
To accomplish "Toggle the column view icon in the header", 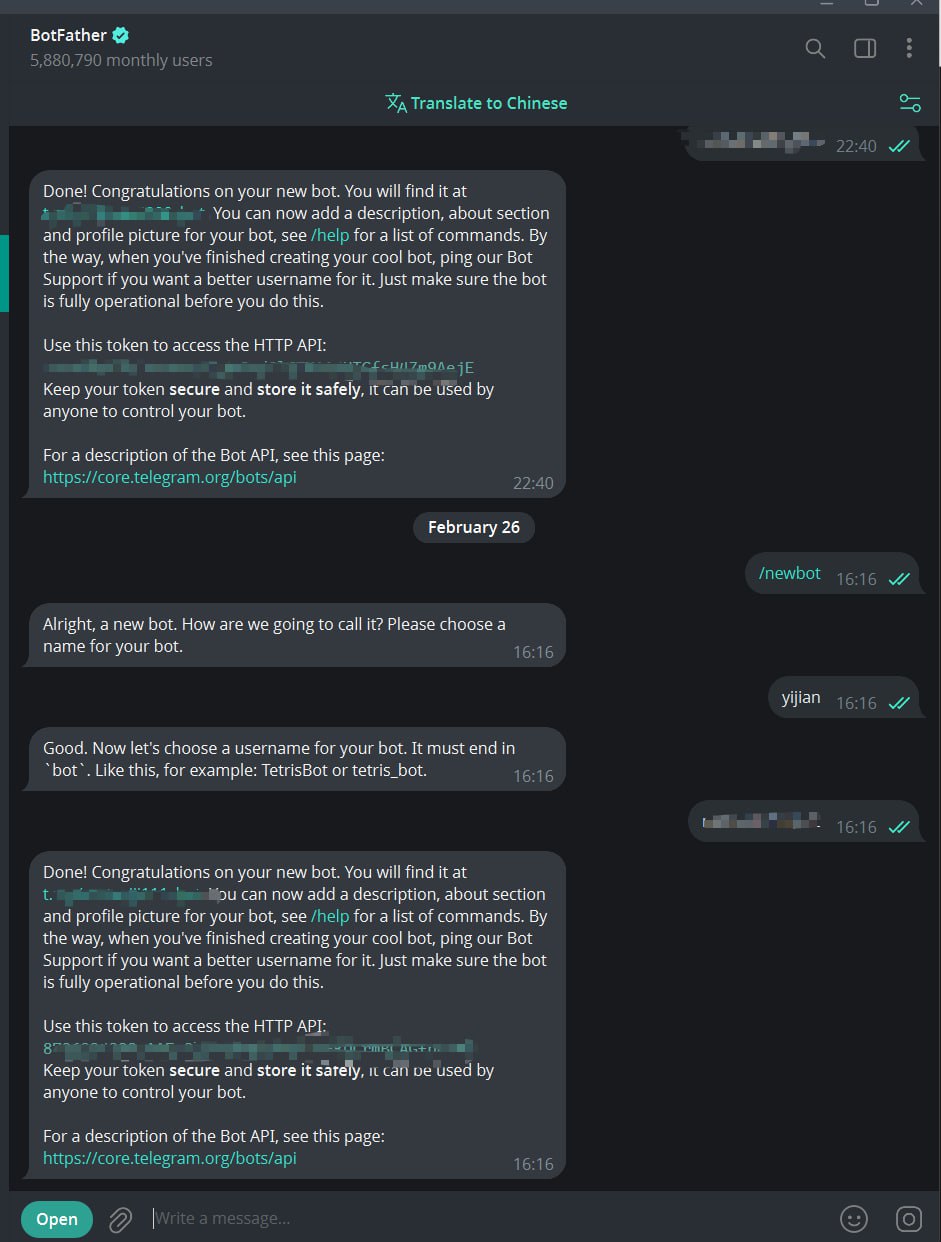I will click(x=864, y=47).
